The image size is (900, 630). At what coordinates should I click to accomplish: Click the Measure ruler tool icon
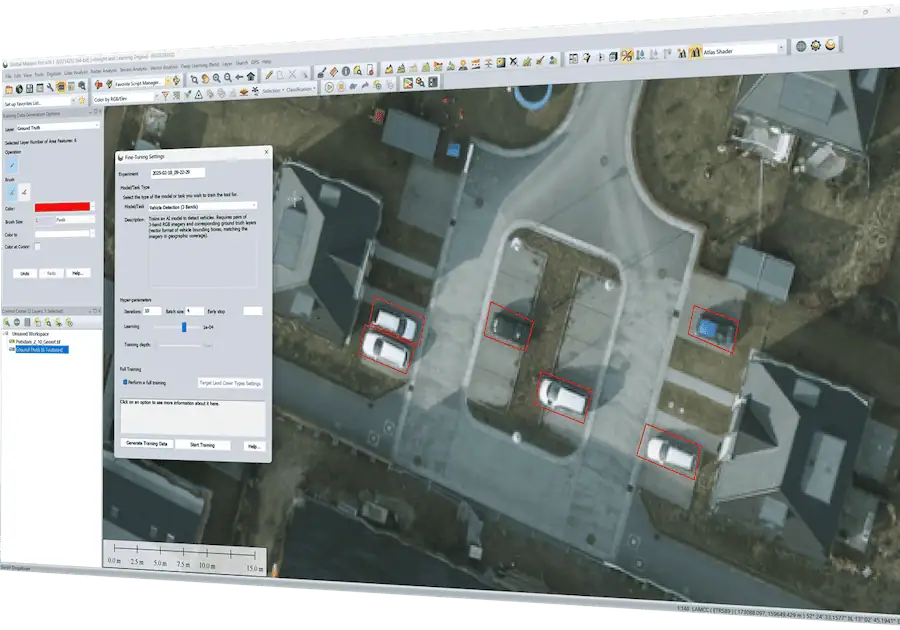(x=333, y=72)
